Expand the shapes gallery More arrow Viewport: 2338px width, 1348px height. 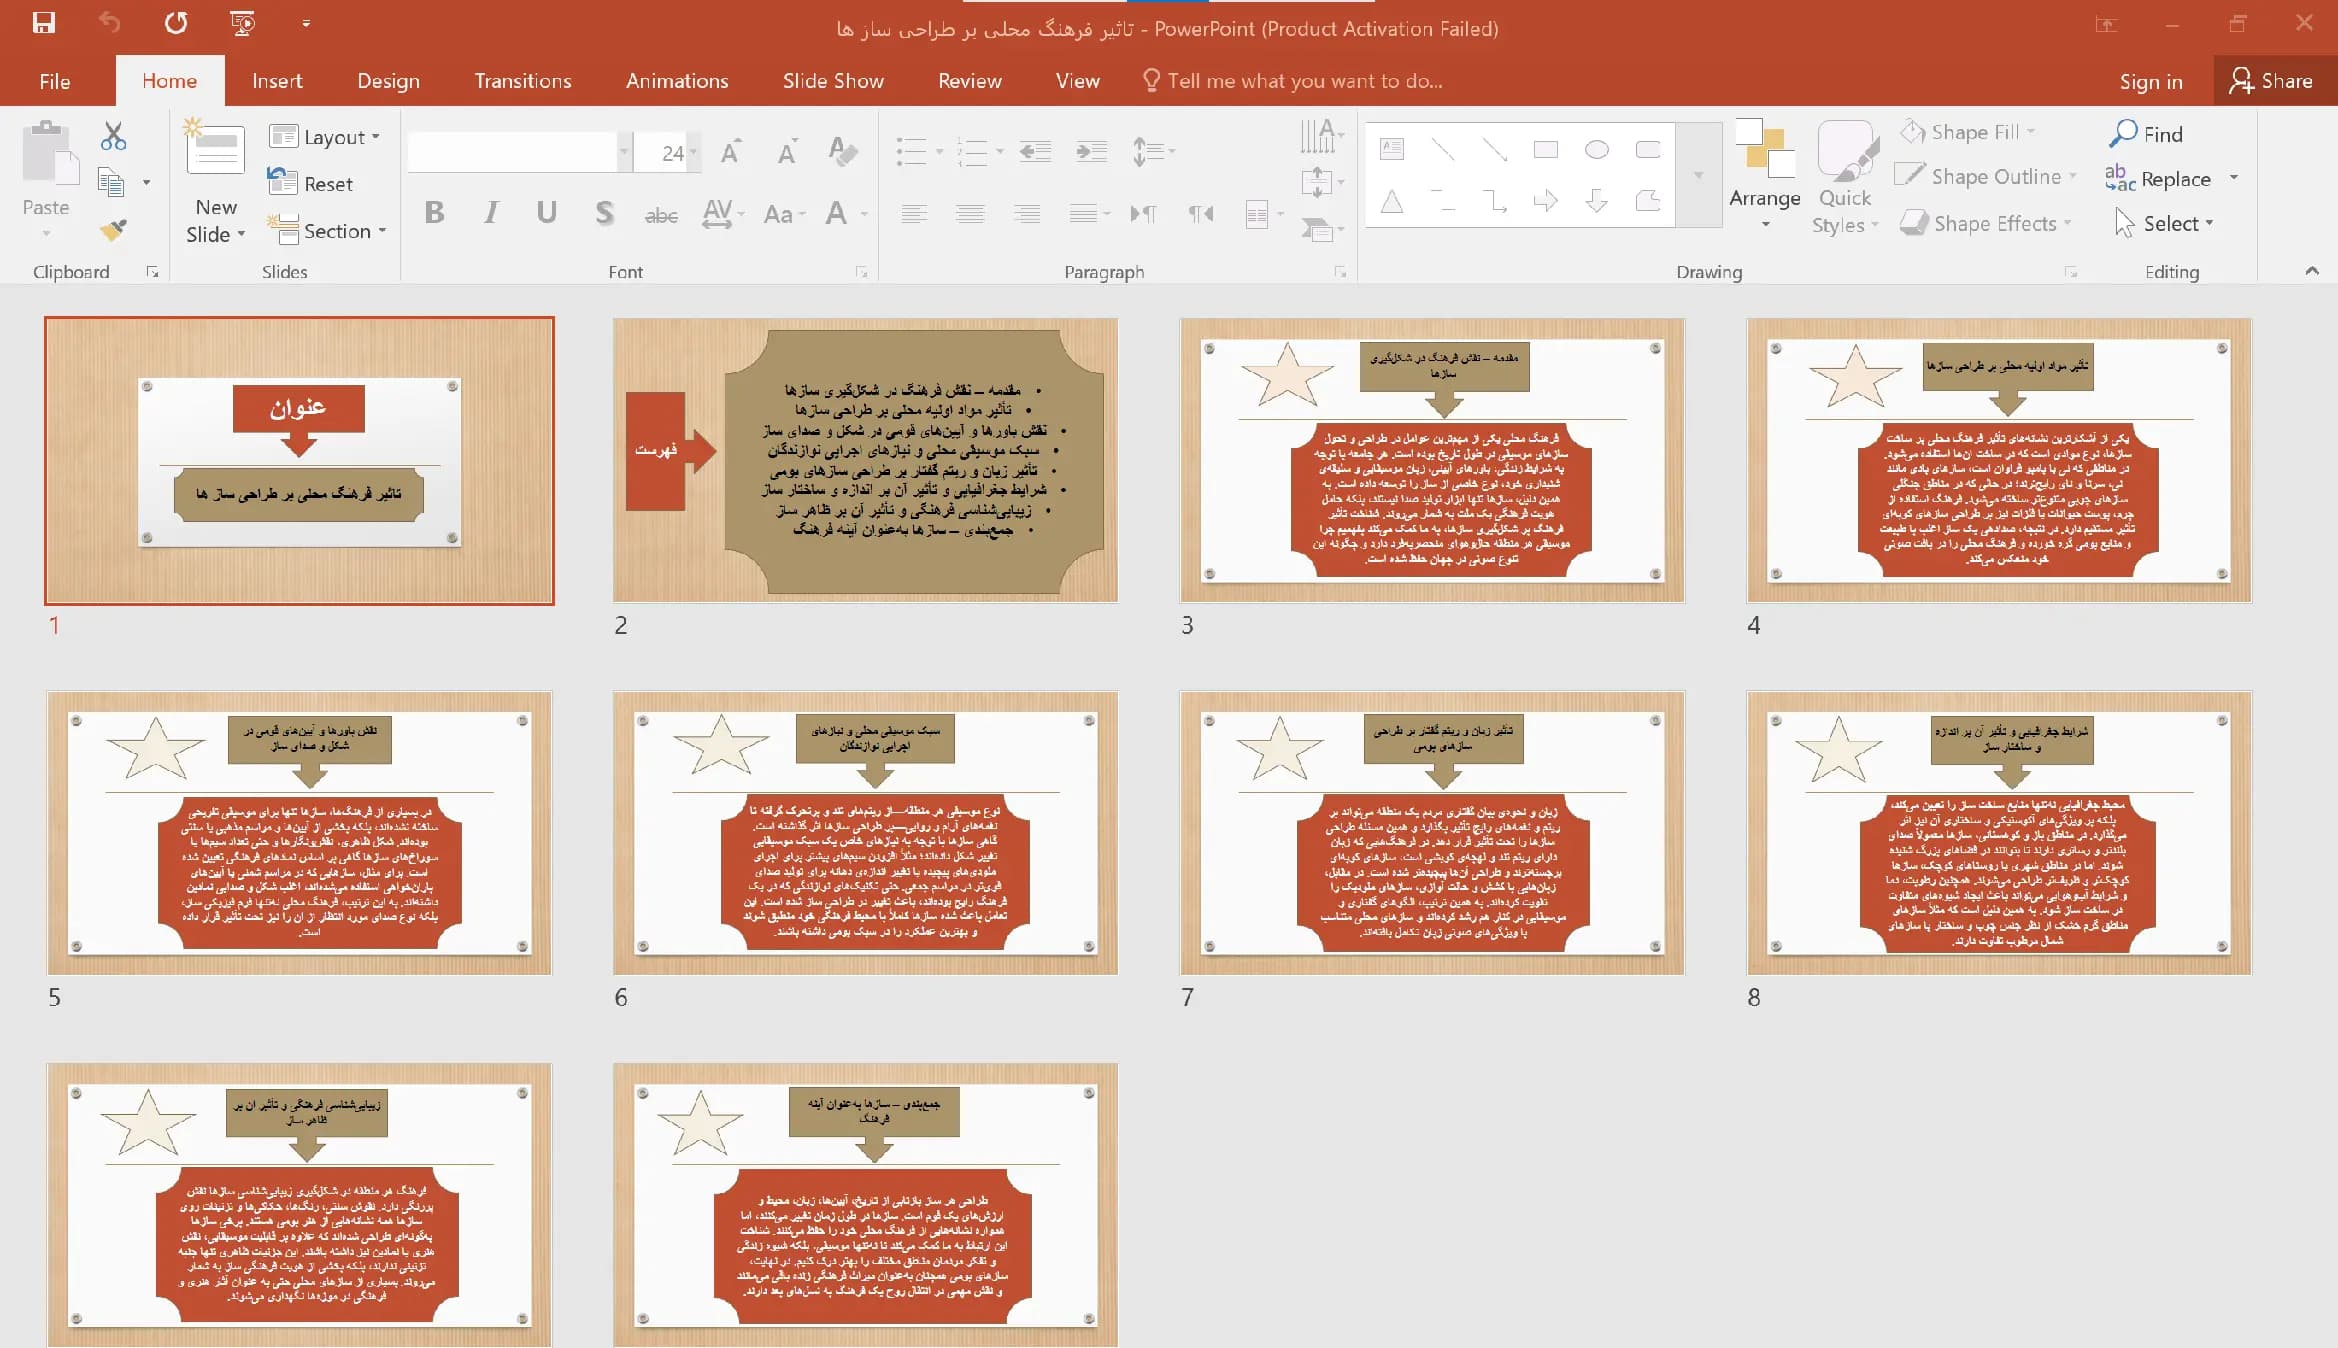pyautogui.click(x=1698, y=176)
